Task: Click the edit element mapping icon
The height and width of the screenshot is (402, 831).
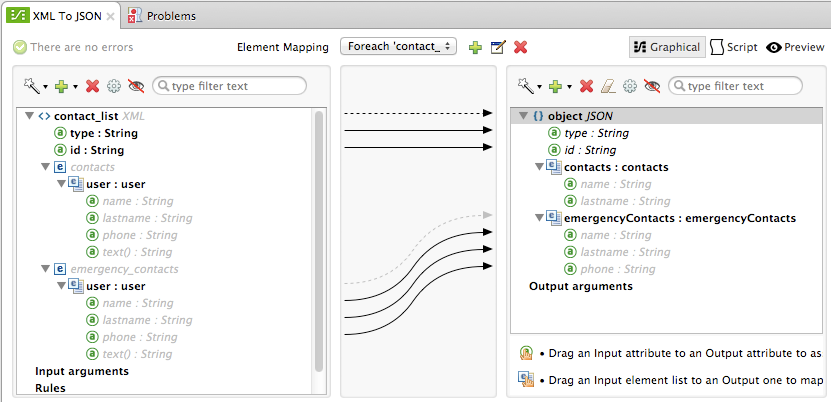Action: tap(498, 47)
